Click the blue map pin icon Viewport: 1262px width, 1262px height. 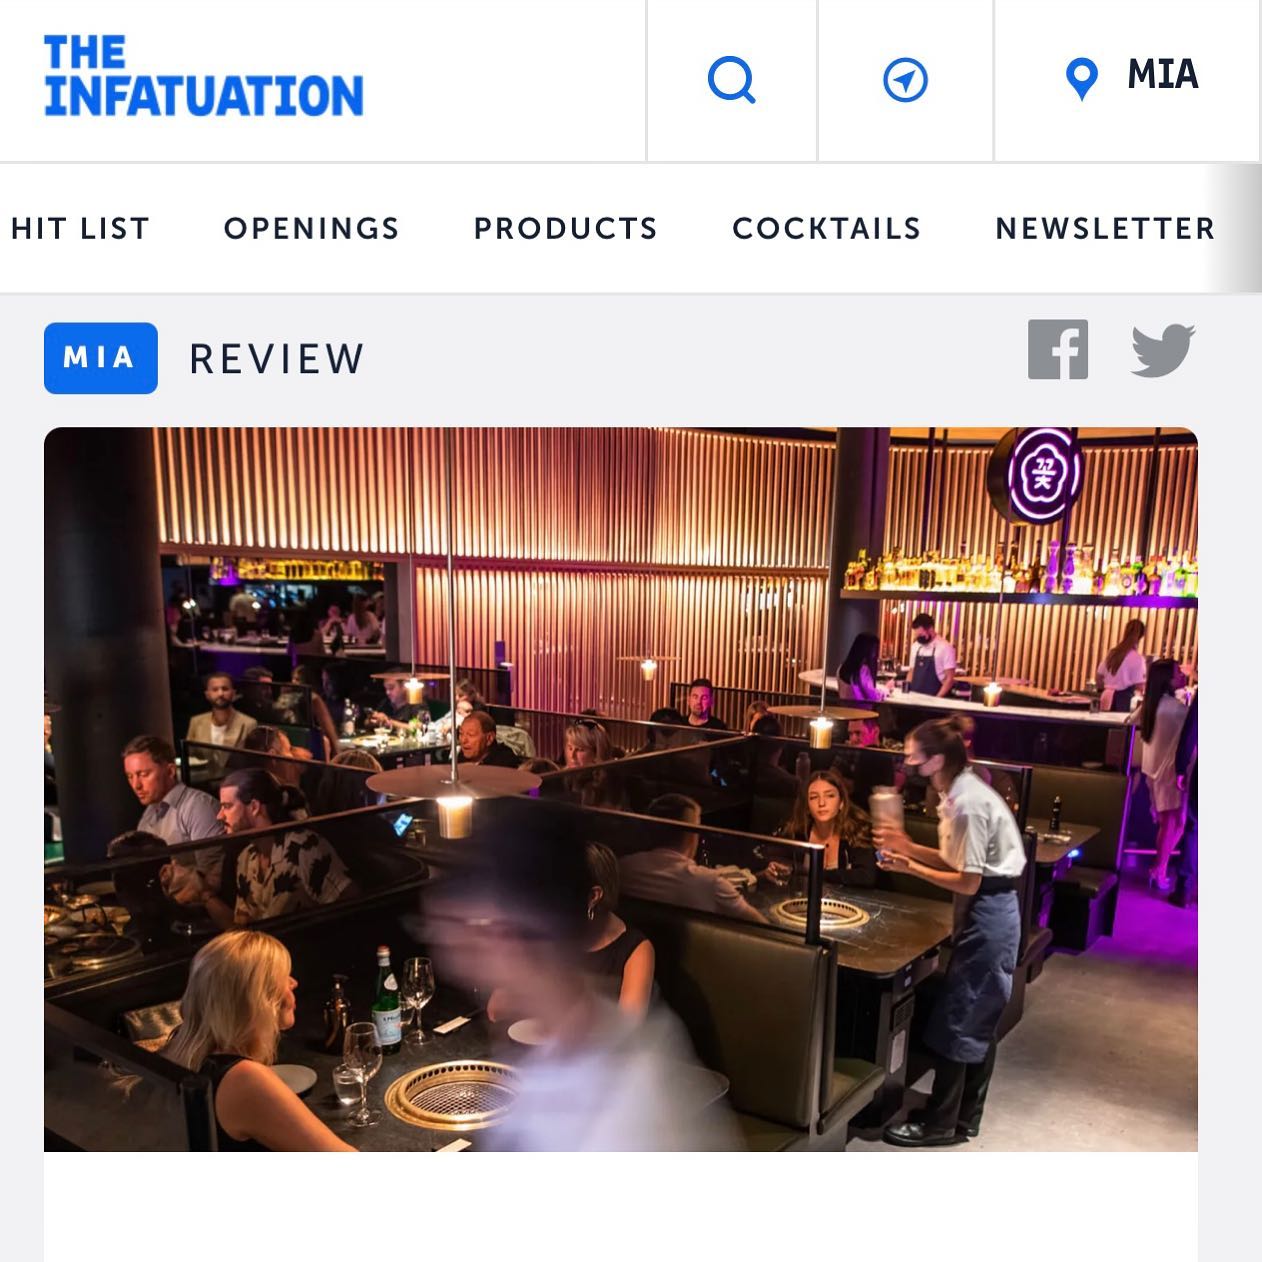tap(1082, 79)
